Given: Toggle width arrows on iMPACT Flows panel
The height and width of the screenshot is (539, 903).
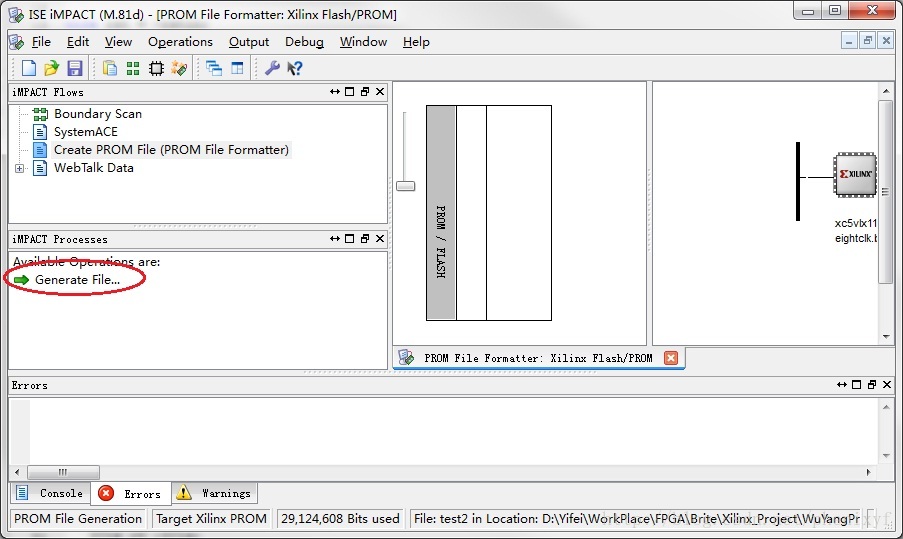Looking at the screenshot, I should point(335,92).
